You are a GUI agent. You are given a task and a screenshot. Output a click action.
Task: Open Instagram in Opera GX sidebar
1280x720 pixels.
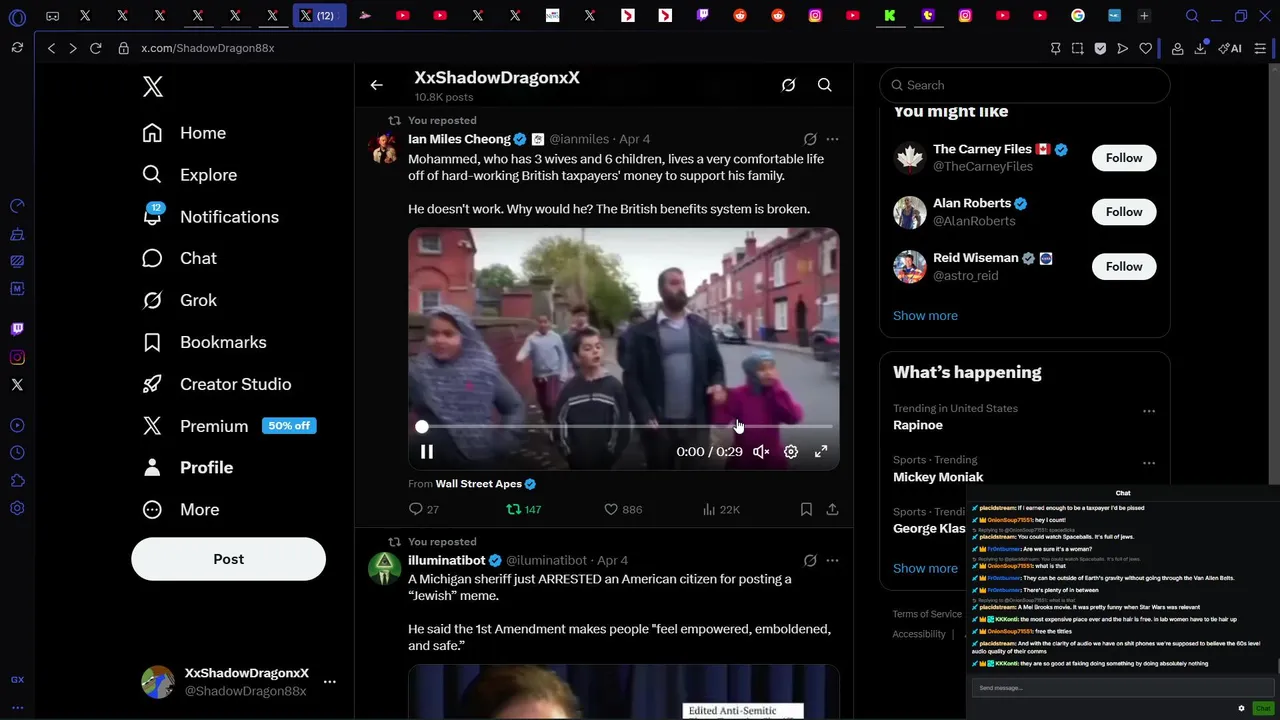point(17,357)
